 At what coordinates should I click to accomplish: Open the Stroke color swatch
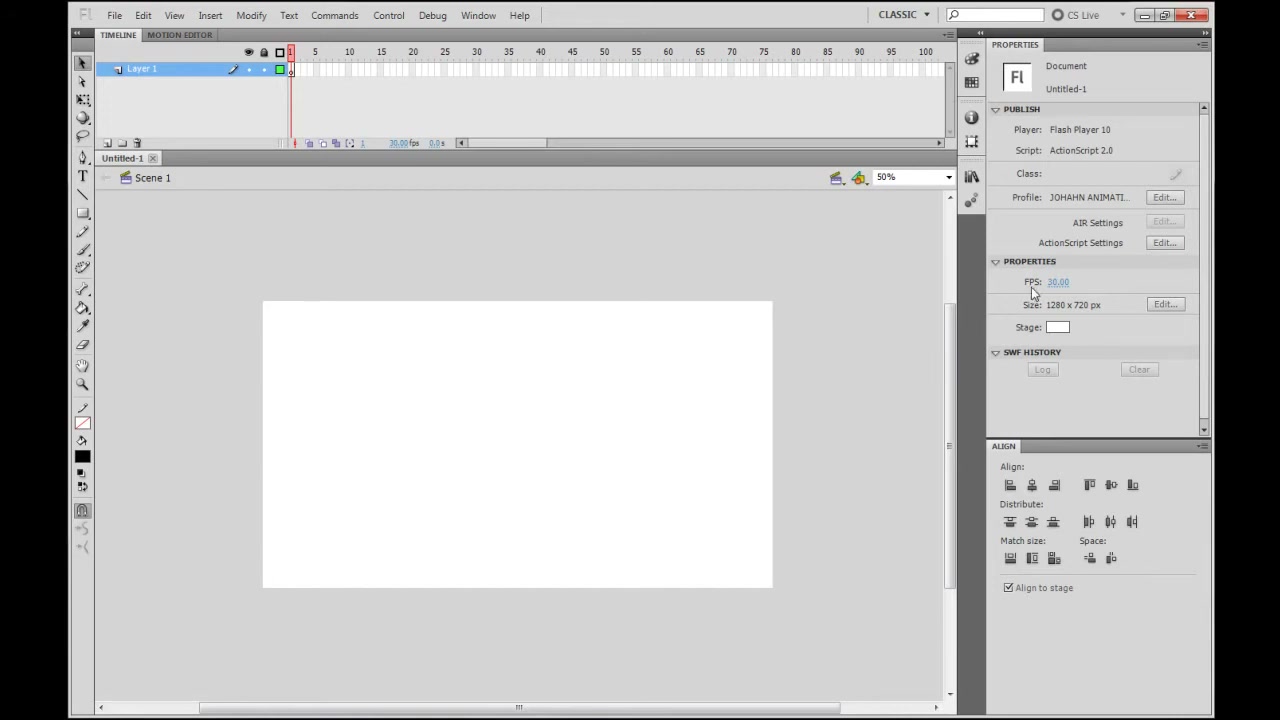[x=83, y=423]
